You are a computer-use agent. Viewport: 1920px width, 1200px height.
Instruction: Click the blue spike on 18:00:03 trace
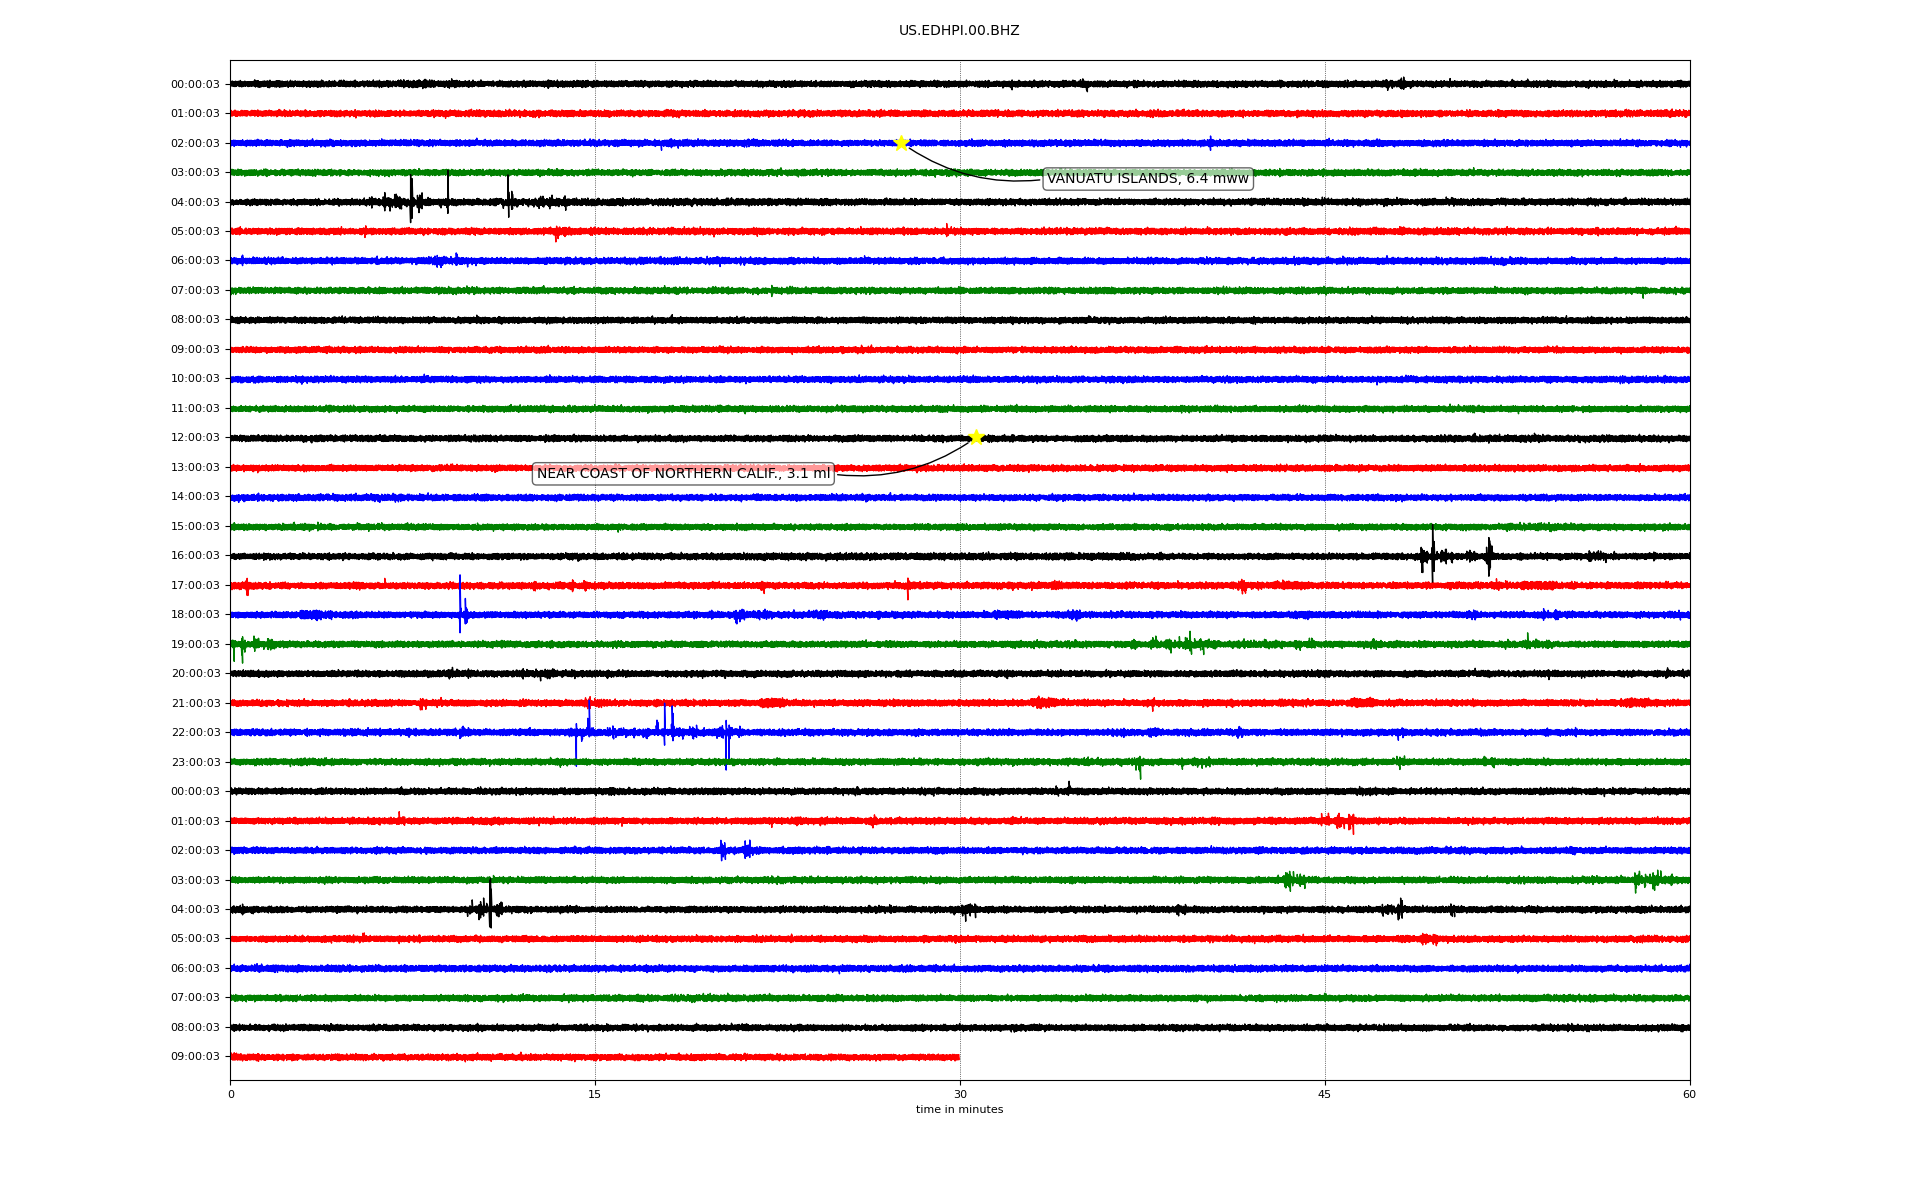point(460,605)
